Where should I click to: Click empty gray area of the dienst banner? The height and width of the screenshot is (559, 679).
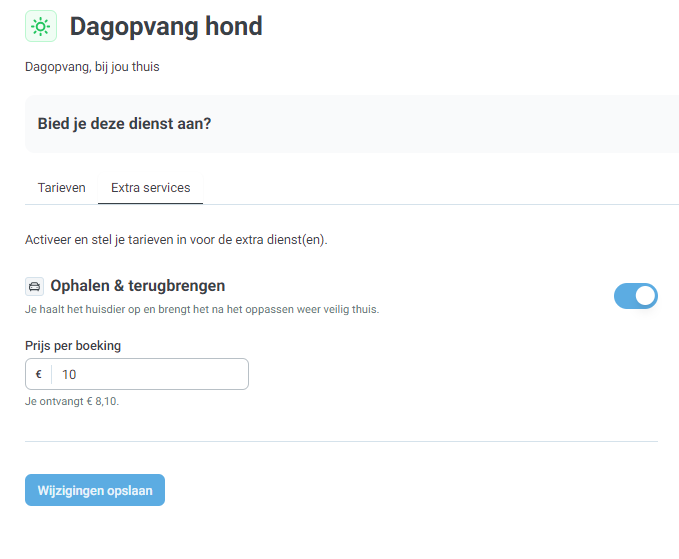[433, 124]
